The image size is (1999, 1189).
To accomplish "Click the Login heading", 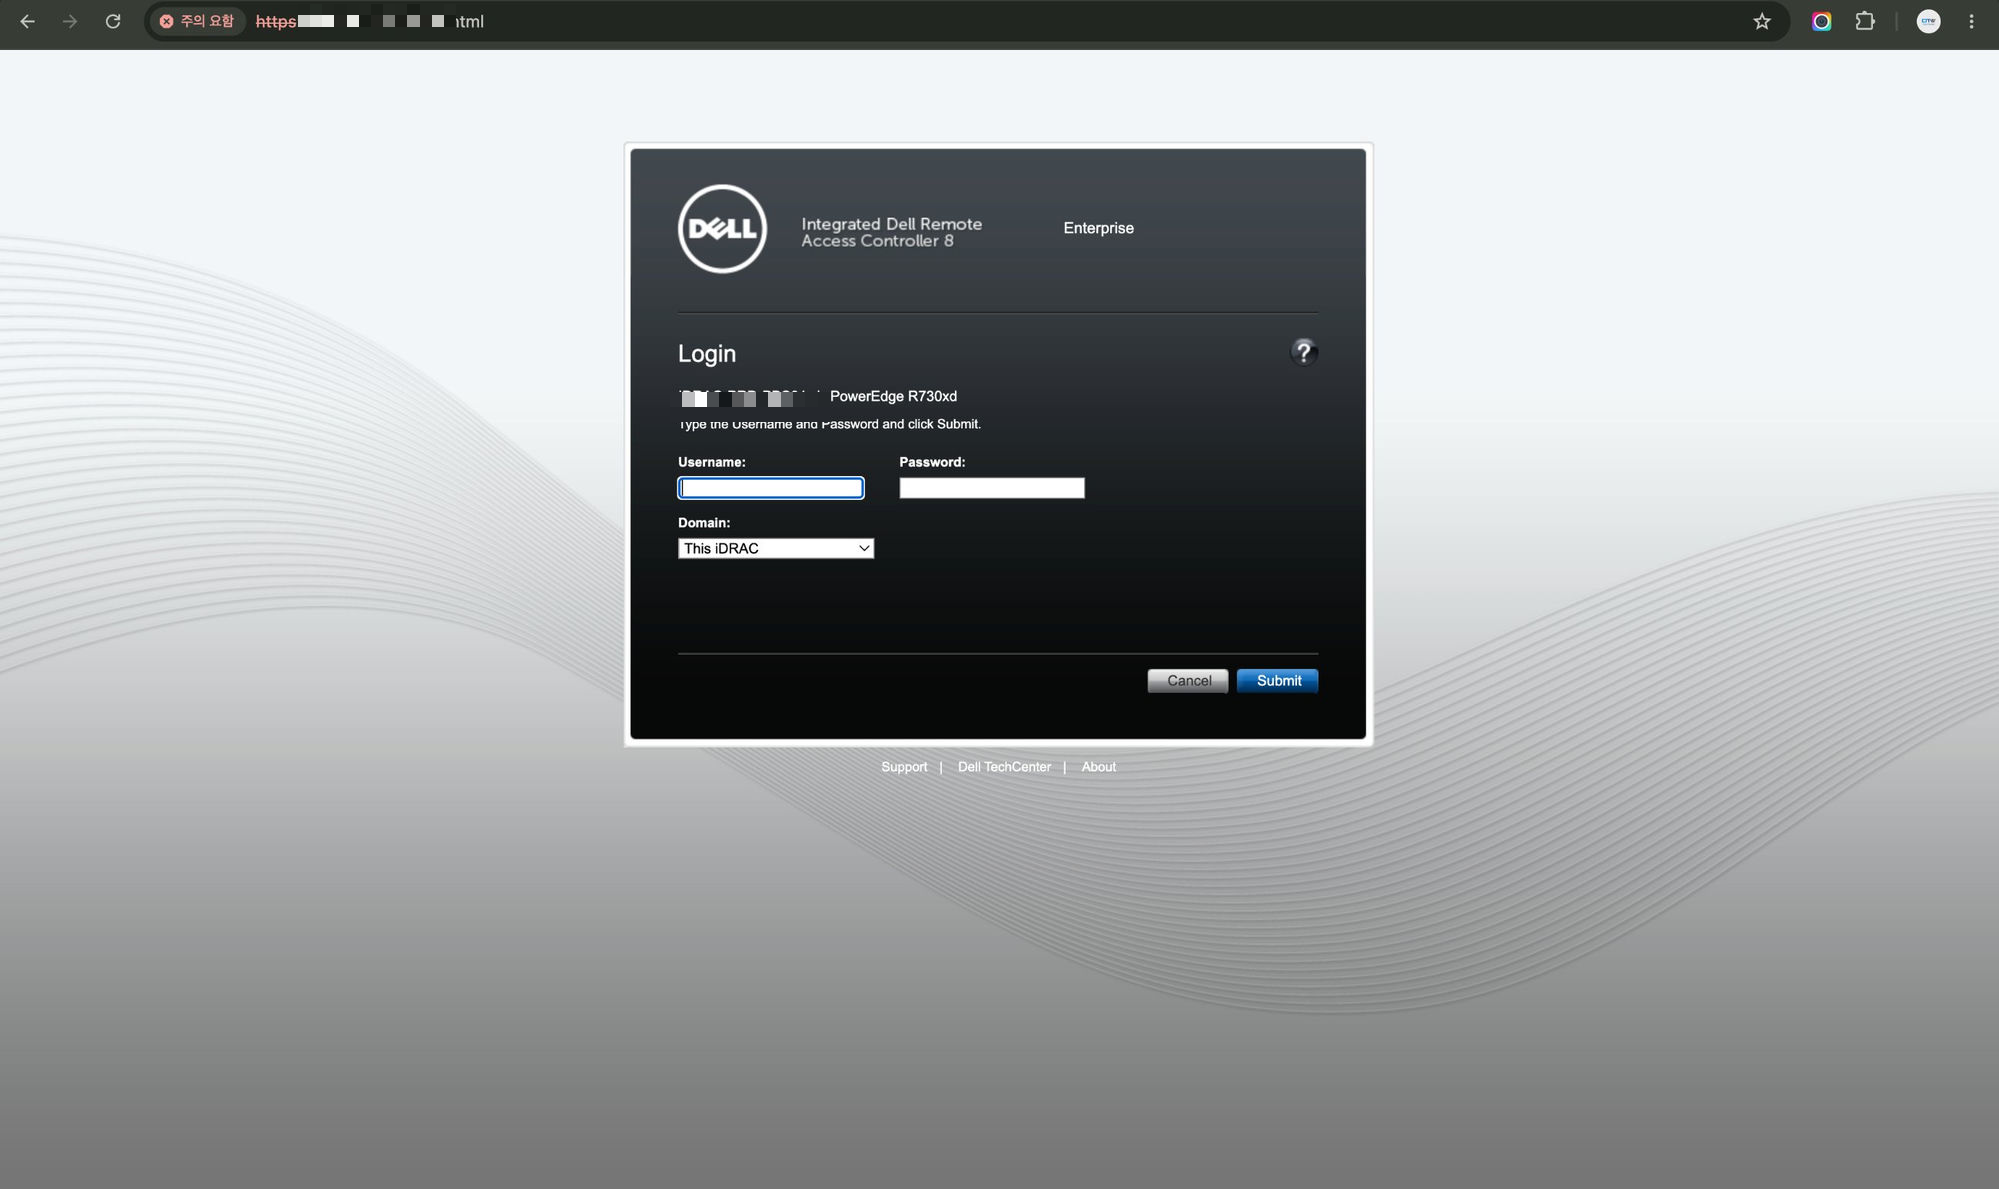I will tap(707, 353).
